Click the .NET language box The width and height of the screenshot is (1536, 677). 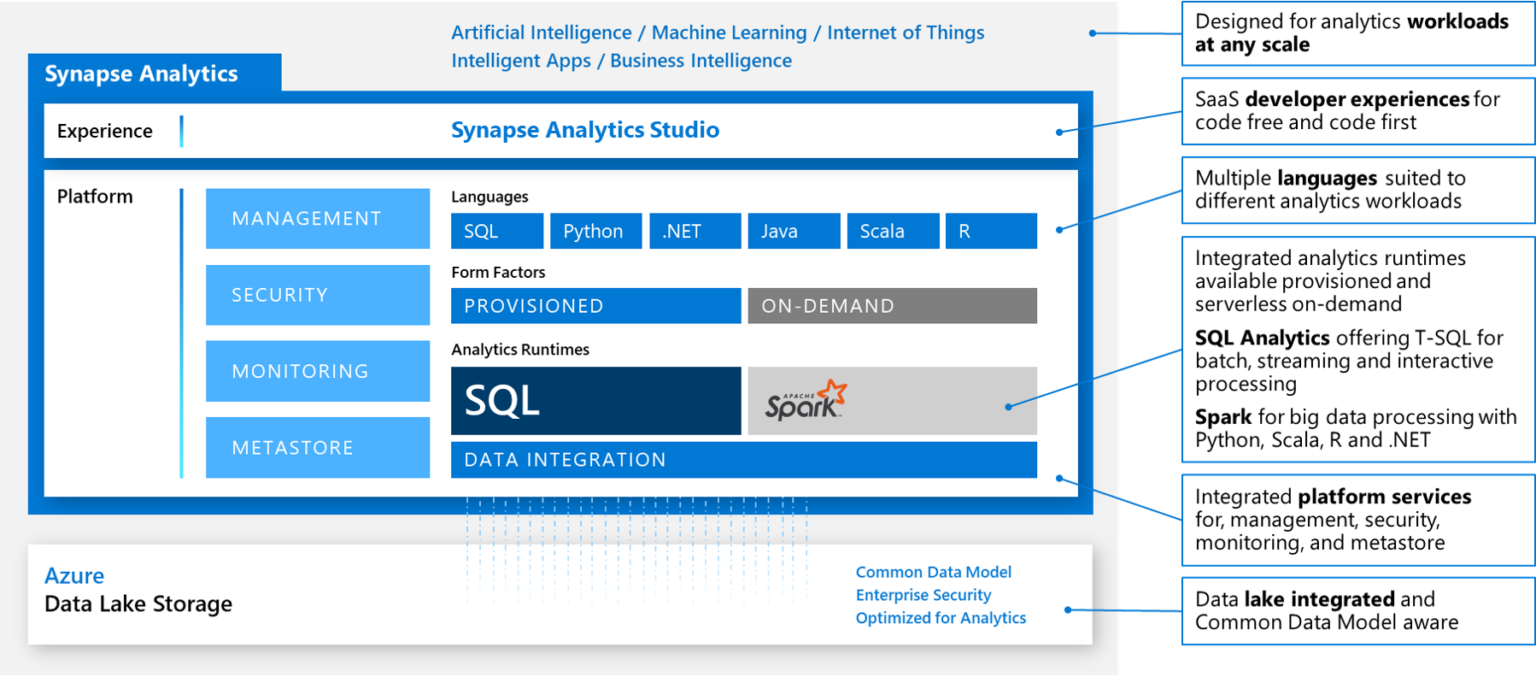pyautogui.click(x=694, y=231)
